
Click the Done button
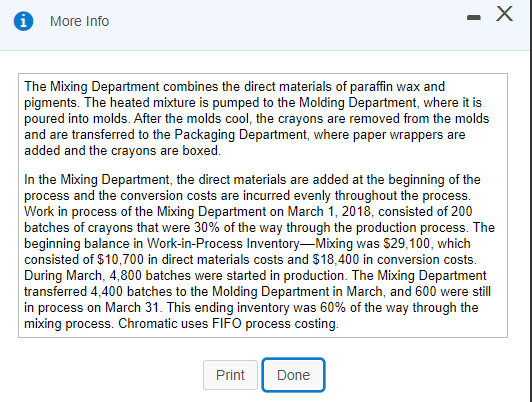coord(293,375)
